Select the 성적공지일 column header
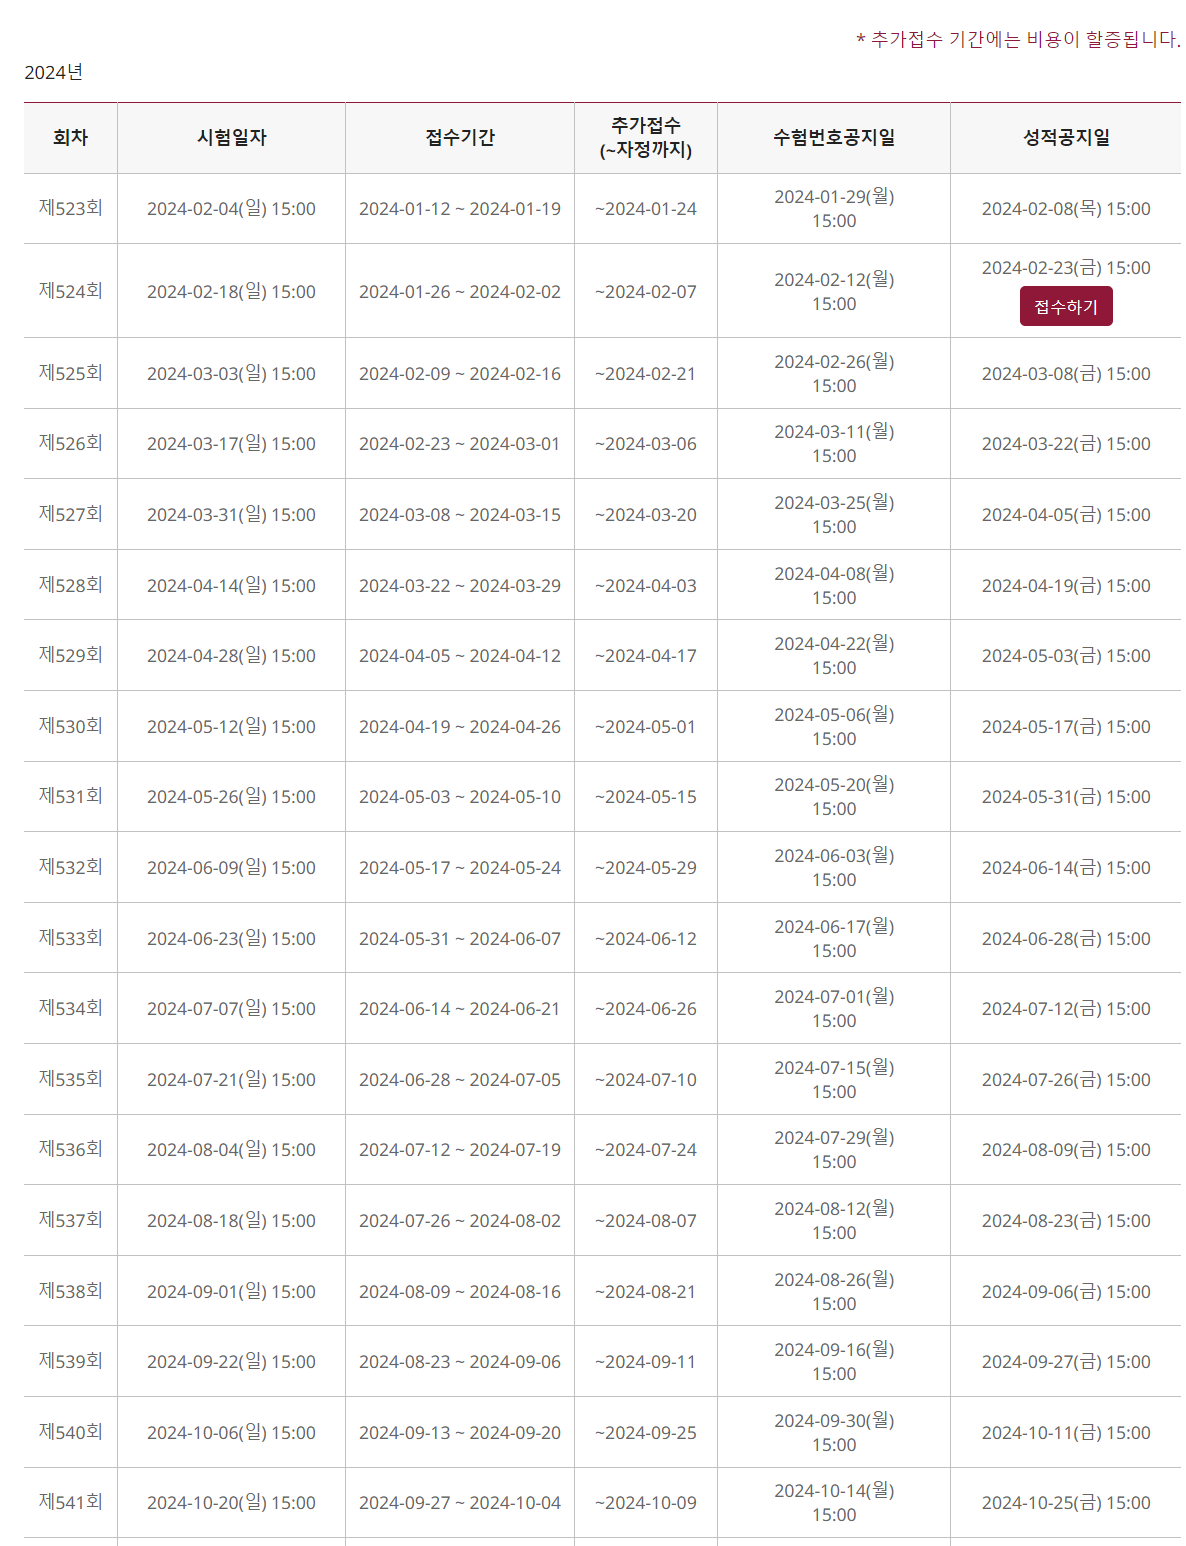The height and width of the screenshot is (1546, 1186). click(1066, 137)
